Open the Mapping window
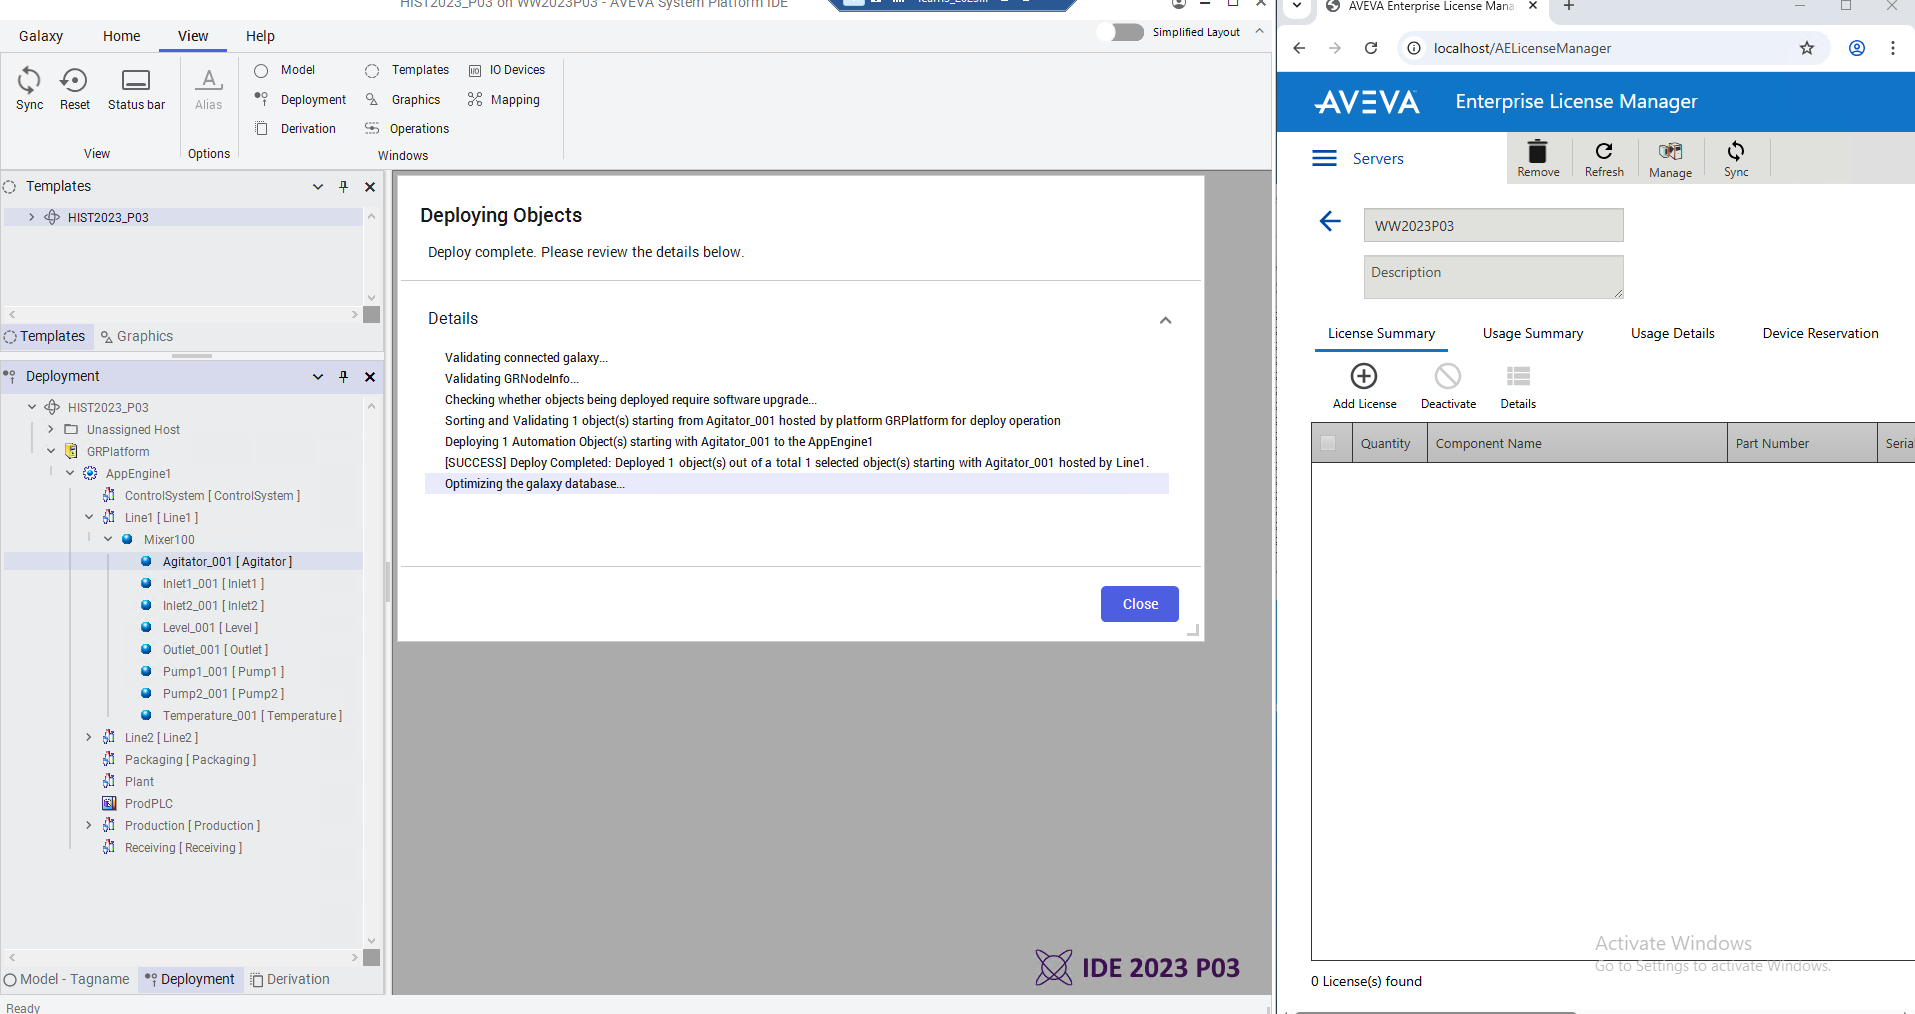 coord(504,100)
